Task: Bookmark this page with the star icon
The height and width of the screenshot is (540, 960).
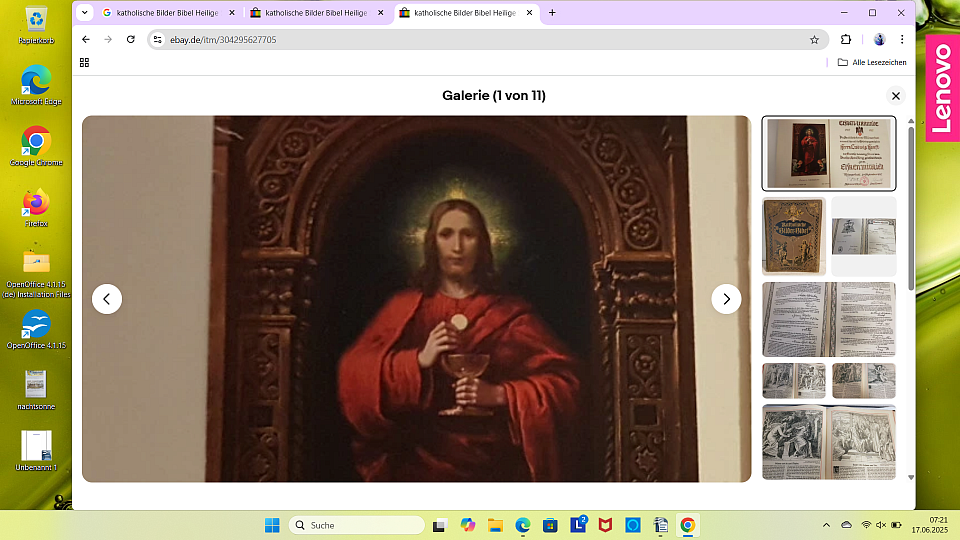Action: [x=814, y=40]
